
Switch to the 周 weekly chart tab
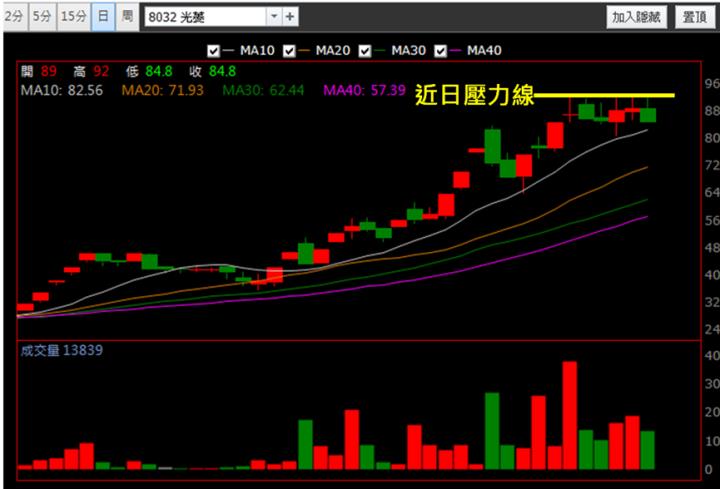pyautogui.click(x=127, y=17)
